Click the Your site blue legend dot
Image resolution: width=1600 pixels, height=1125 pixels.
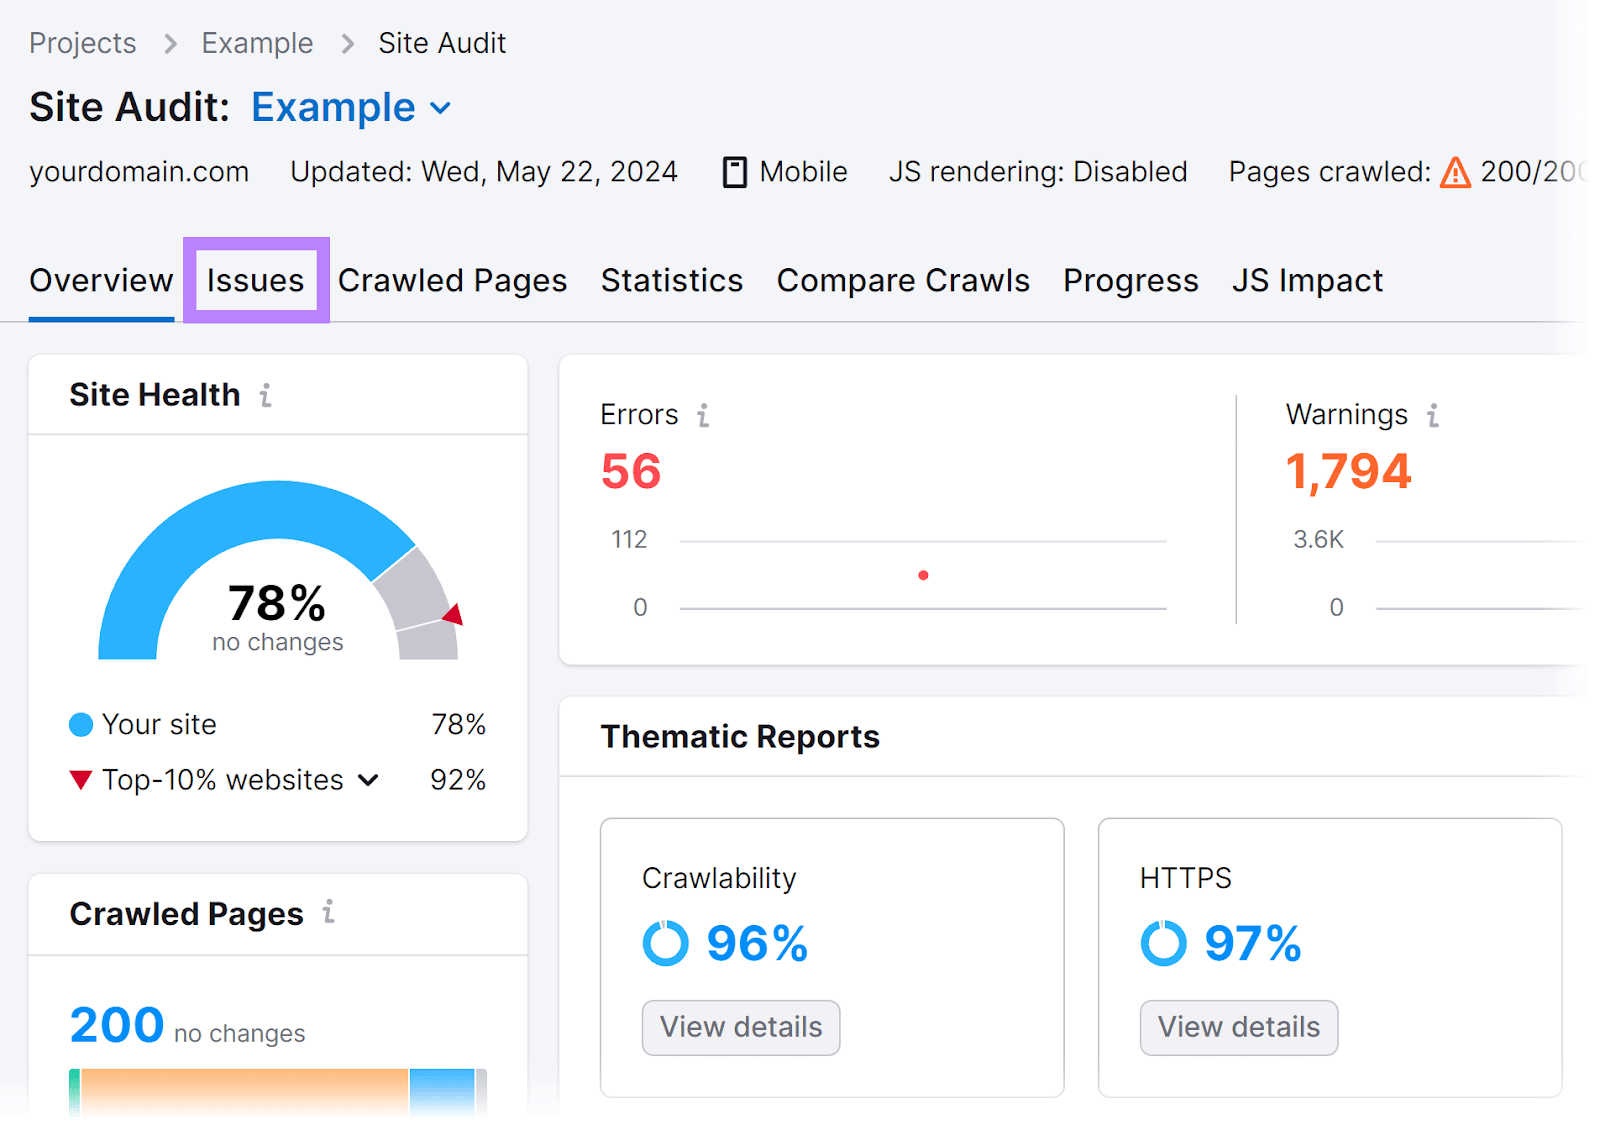80,724
